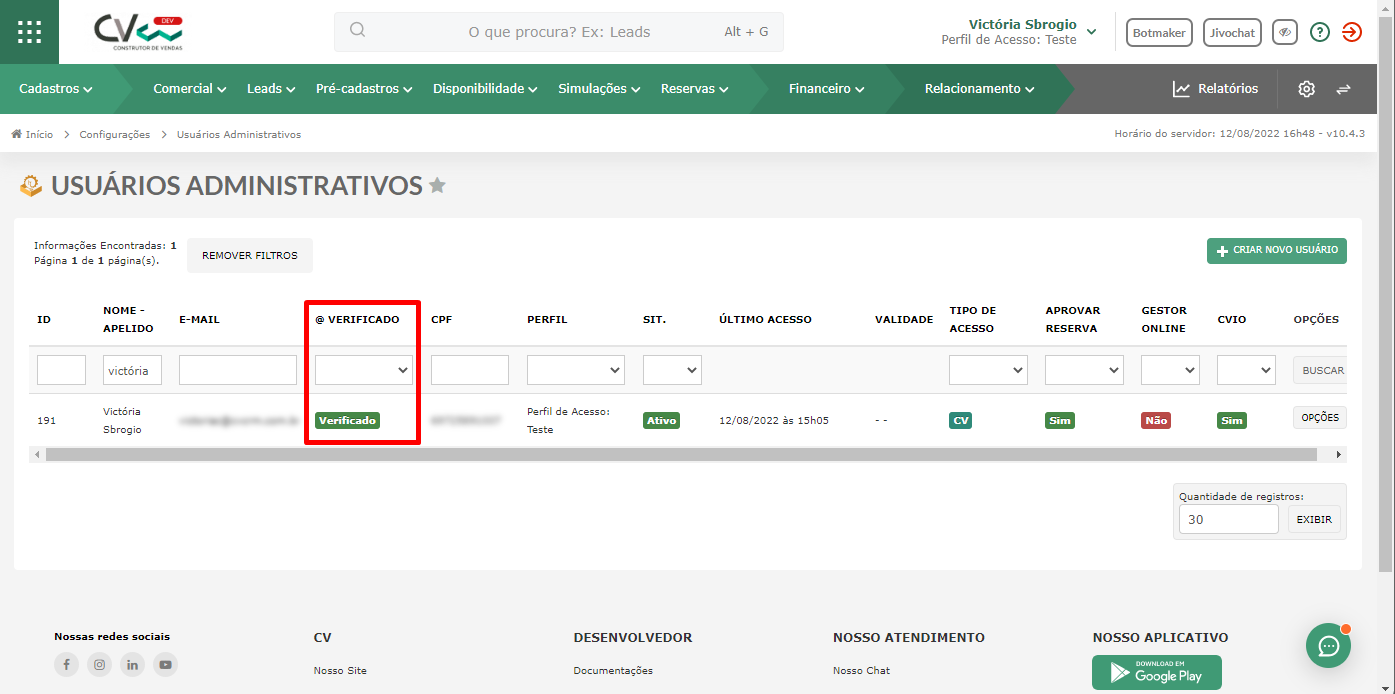Click the logout arrow icon

pos(1352,32)
